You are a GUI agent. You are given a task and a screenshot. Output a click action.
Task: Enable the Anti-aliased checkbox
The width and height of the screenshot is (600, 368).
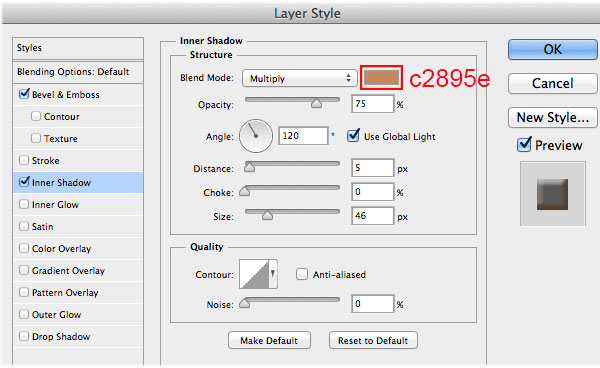[302, 274]
